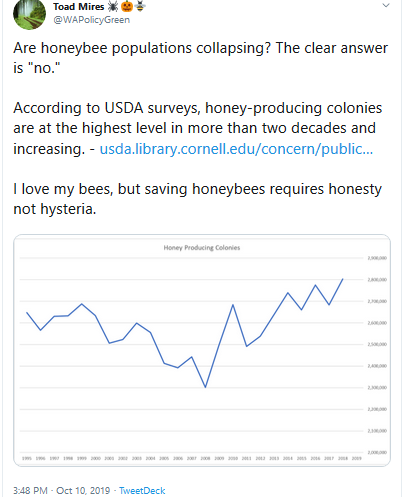This screenshot has height=497, width=409.
Task: Click the tweet timestamp 3:48 PM
Action: tap(30, 491)
